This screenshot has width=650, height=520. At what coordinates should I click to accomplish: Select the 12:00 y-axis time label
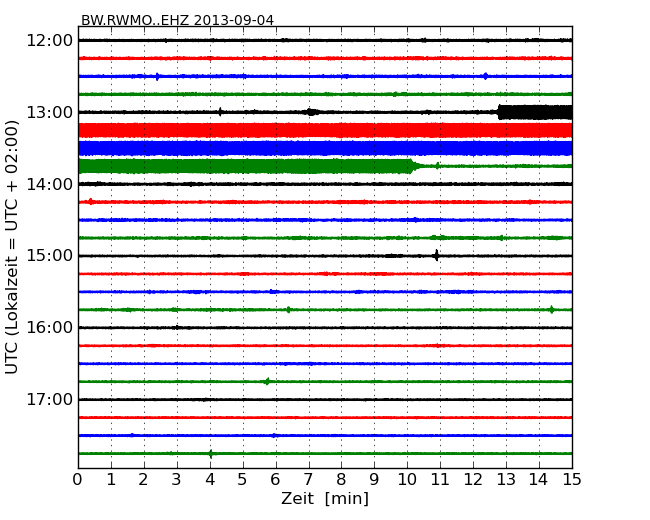(x=50, y=41)
